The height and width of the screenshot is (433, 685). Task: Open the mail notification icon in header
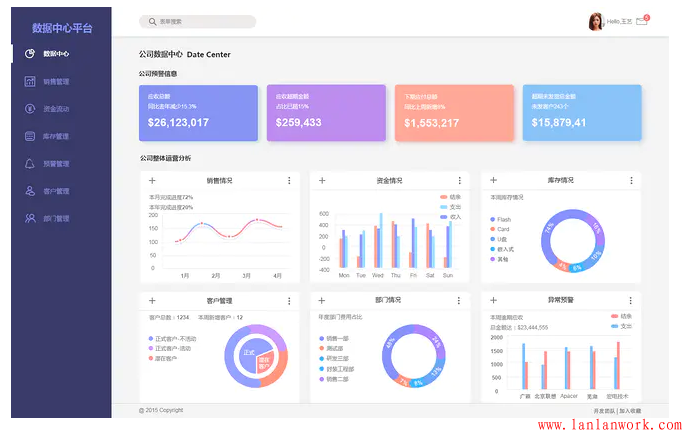(x=641, y=21)
